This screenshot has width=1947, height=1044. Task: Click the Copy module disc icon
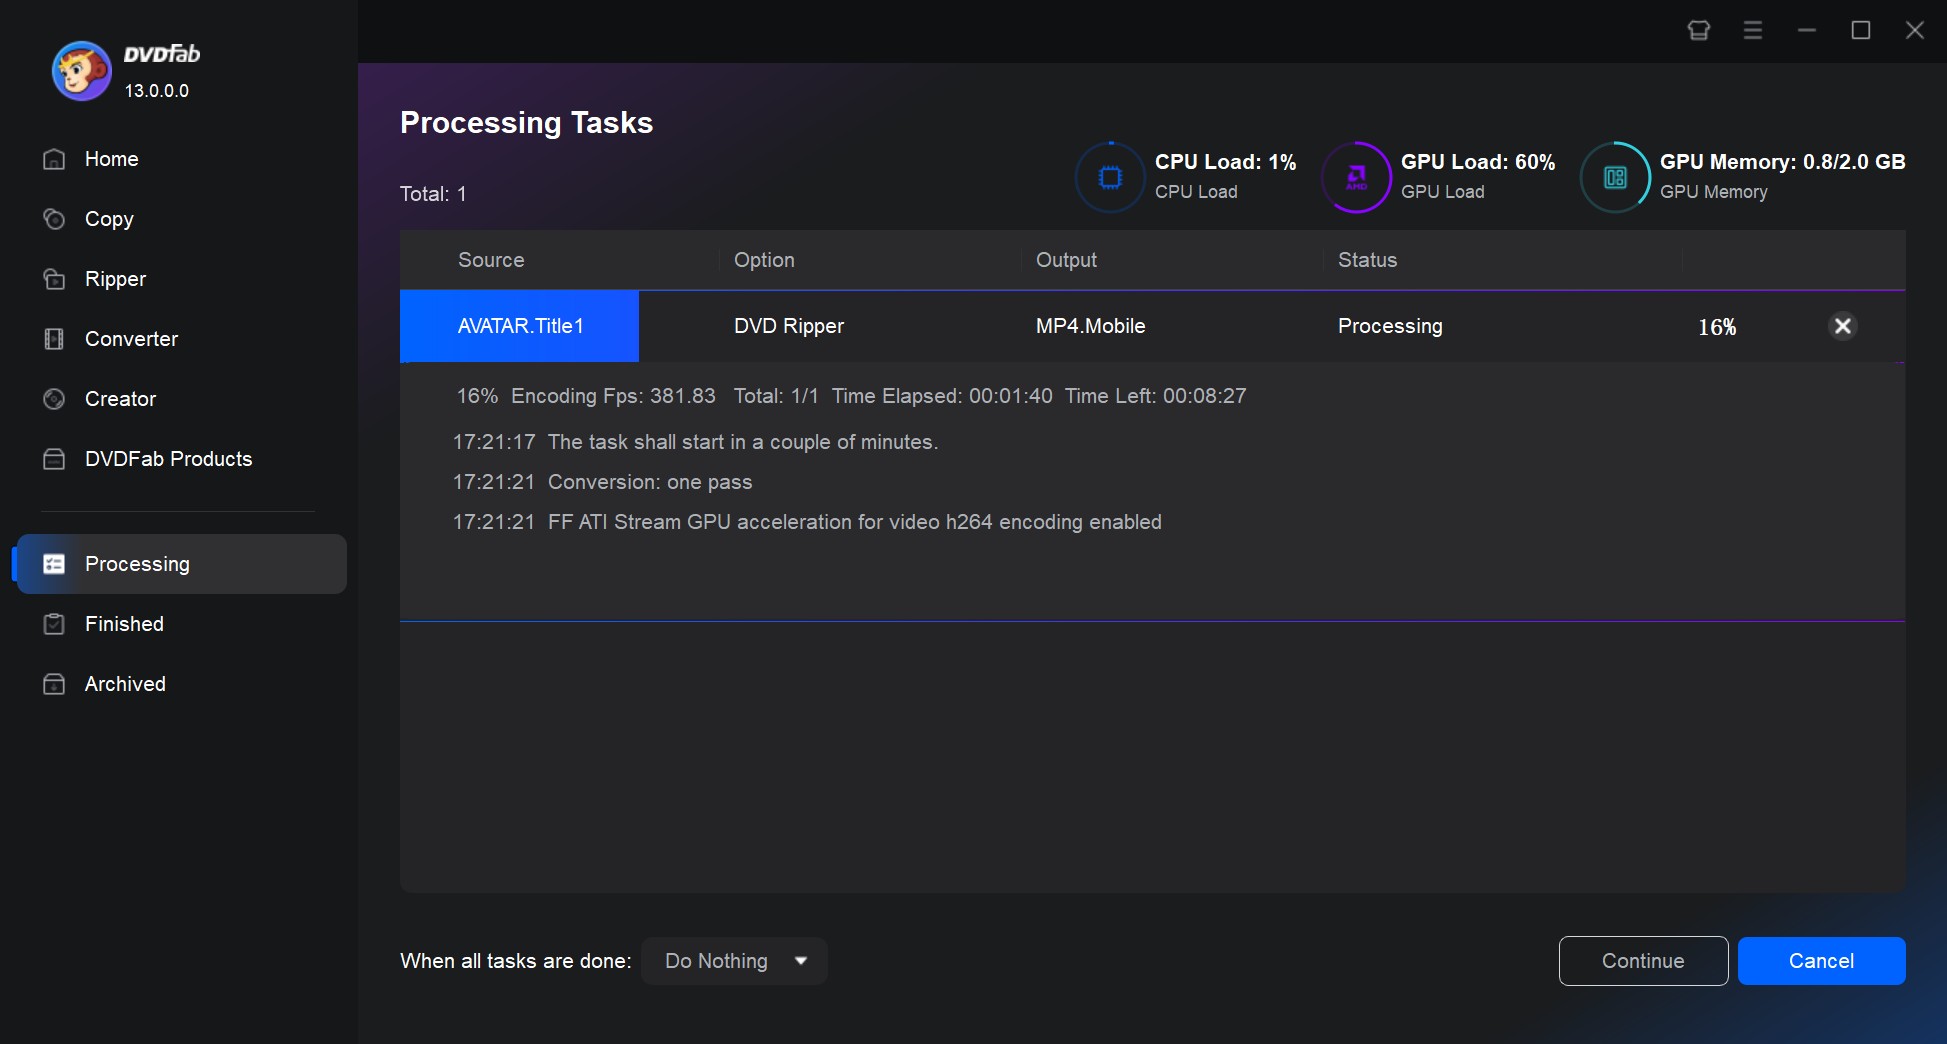54,219
